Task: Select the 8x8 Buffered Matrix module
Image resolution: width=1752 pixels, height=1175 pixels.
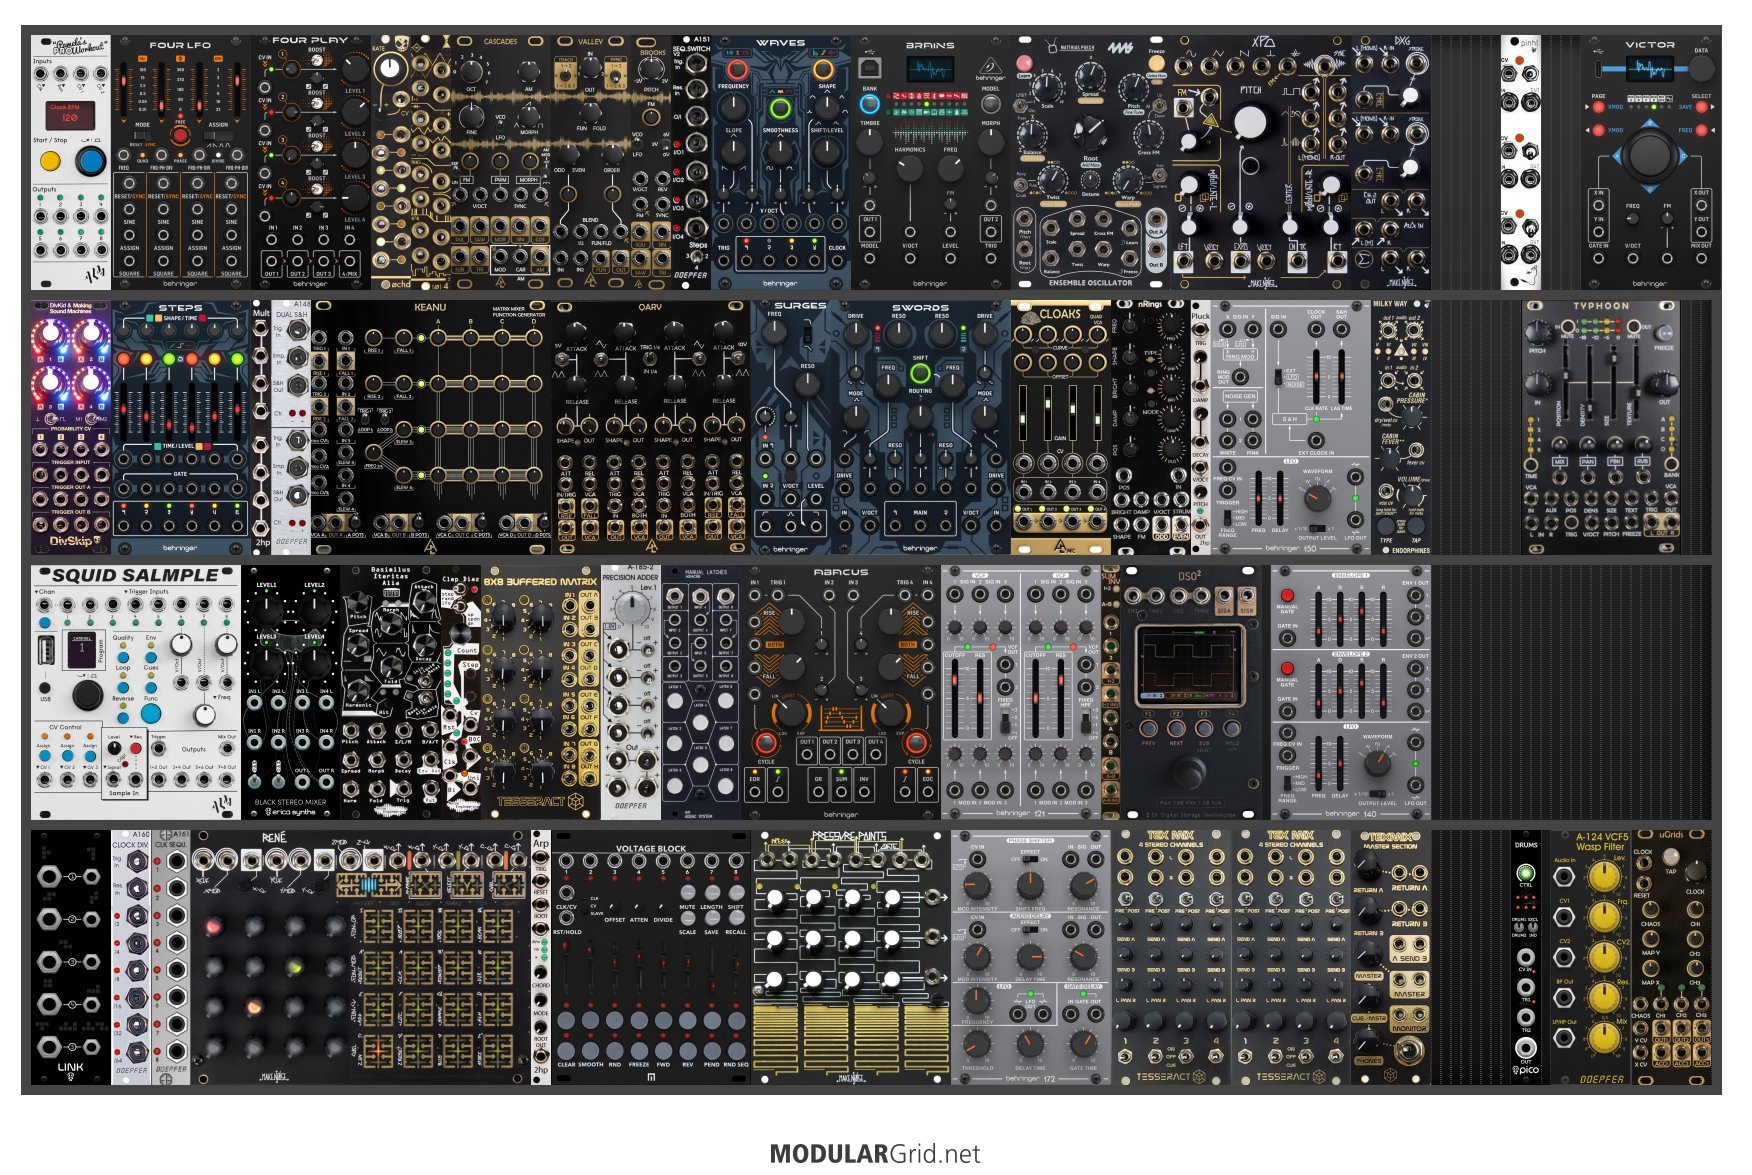Action: 541,693
